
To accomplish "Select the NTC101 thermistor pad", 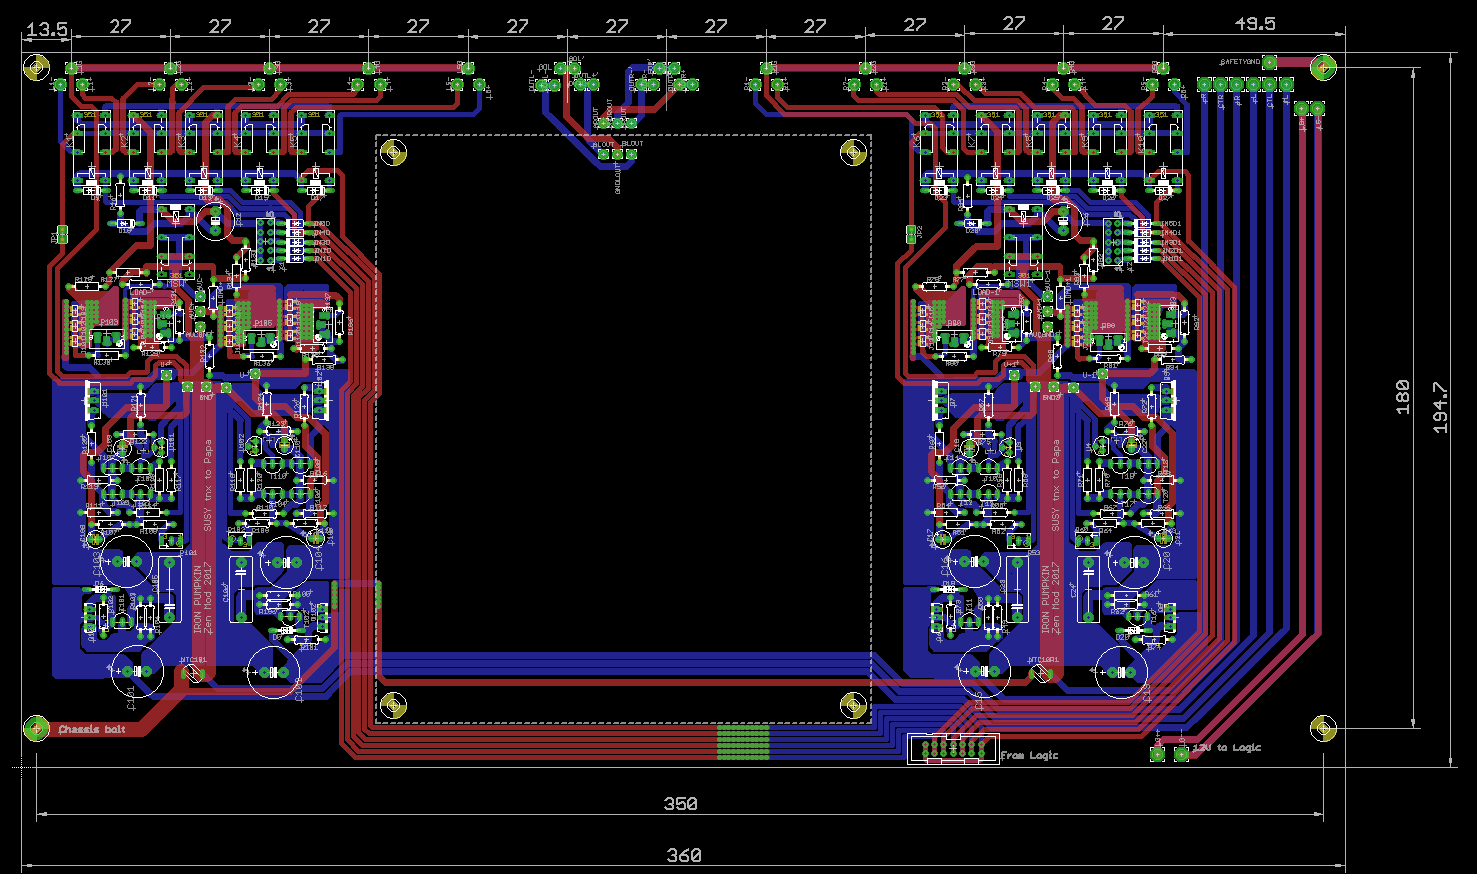I will point(193,674).
